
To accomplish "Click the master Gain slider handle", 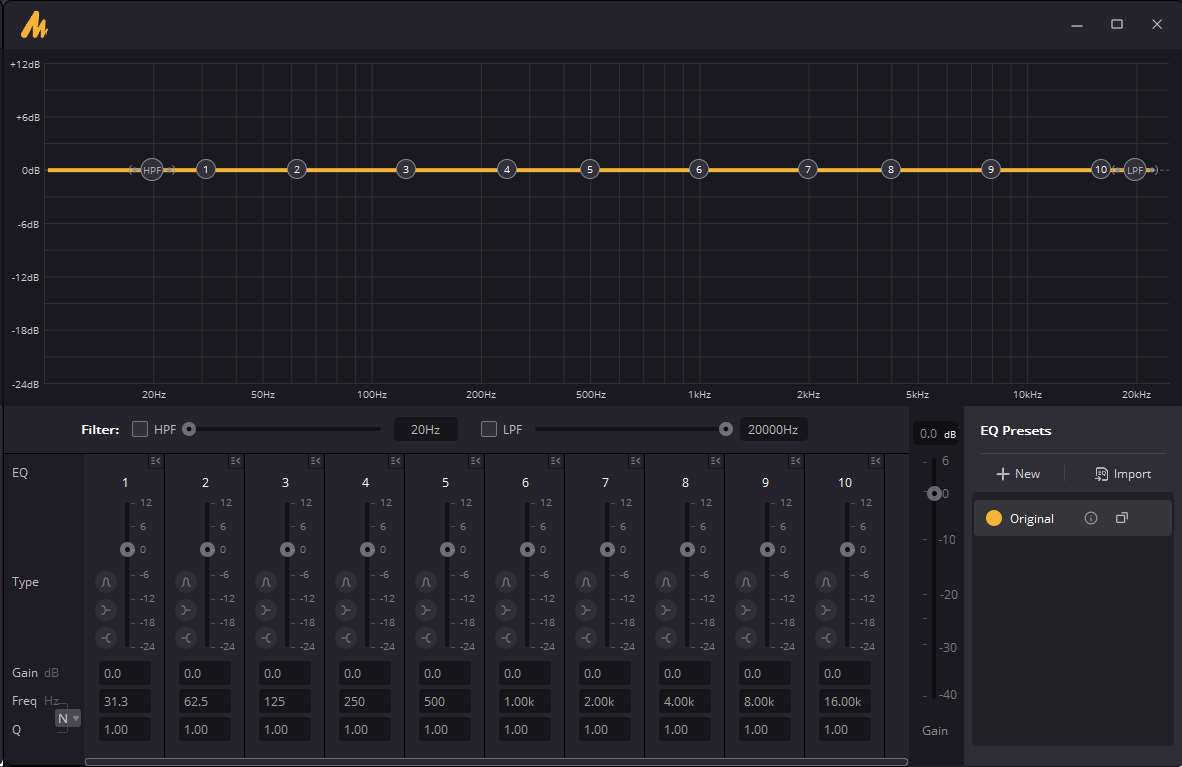I will [934, 493].
